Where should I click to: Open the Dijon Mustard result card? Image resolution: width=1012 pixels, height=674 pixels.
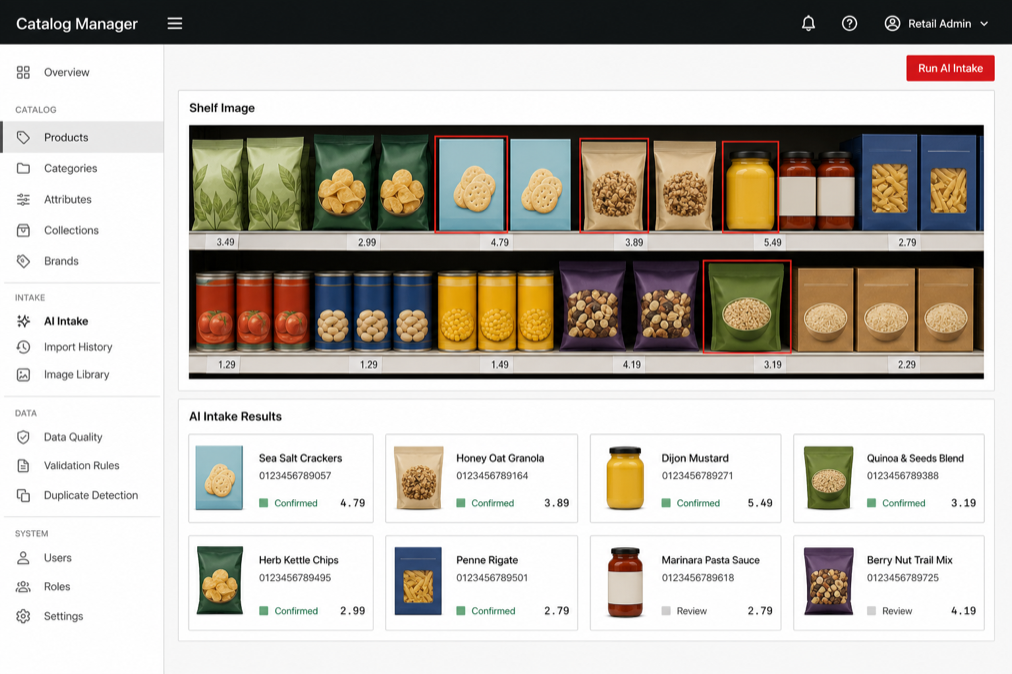(x=685, y=478)
